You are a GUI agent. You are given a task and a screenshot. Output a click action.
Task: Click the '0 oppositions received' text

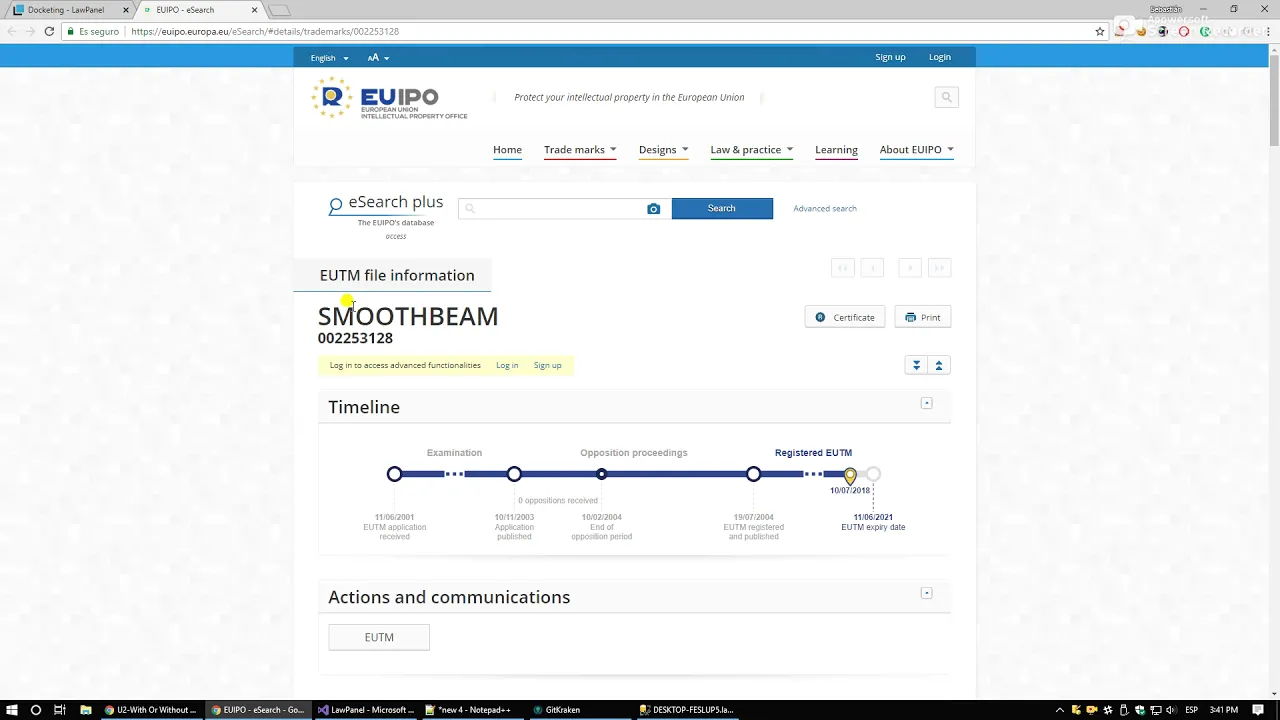558,500
